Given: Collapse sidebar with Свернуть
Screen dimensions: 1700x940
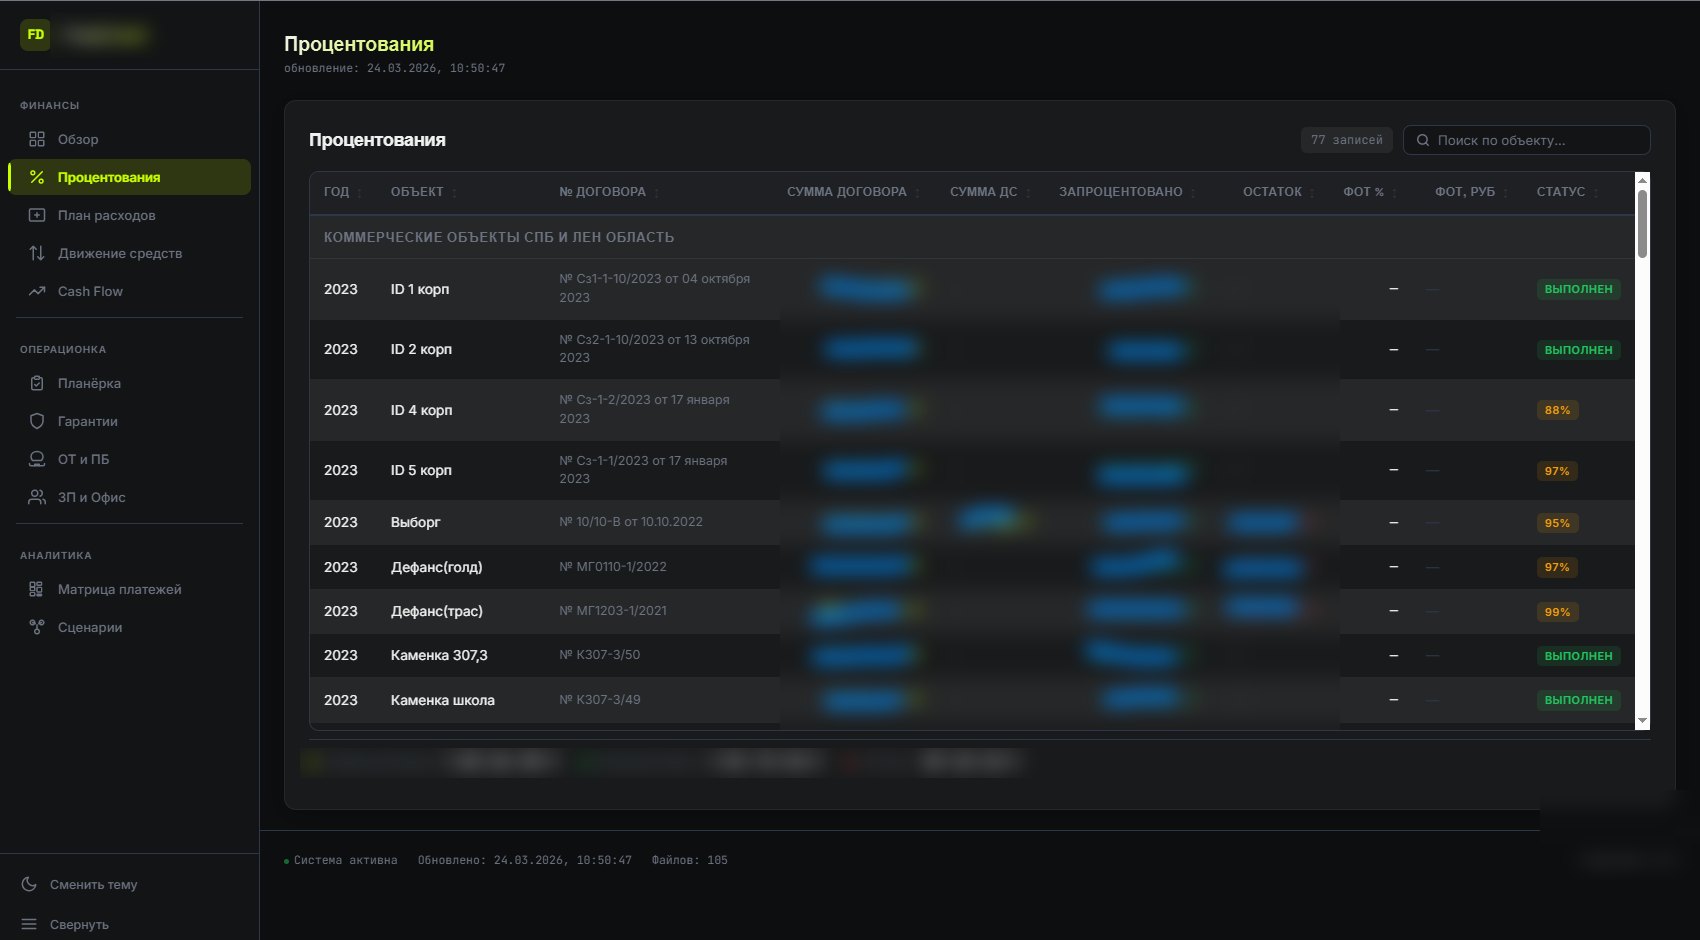Looking at the screenshot, I should click(x=79, y=924).
